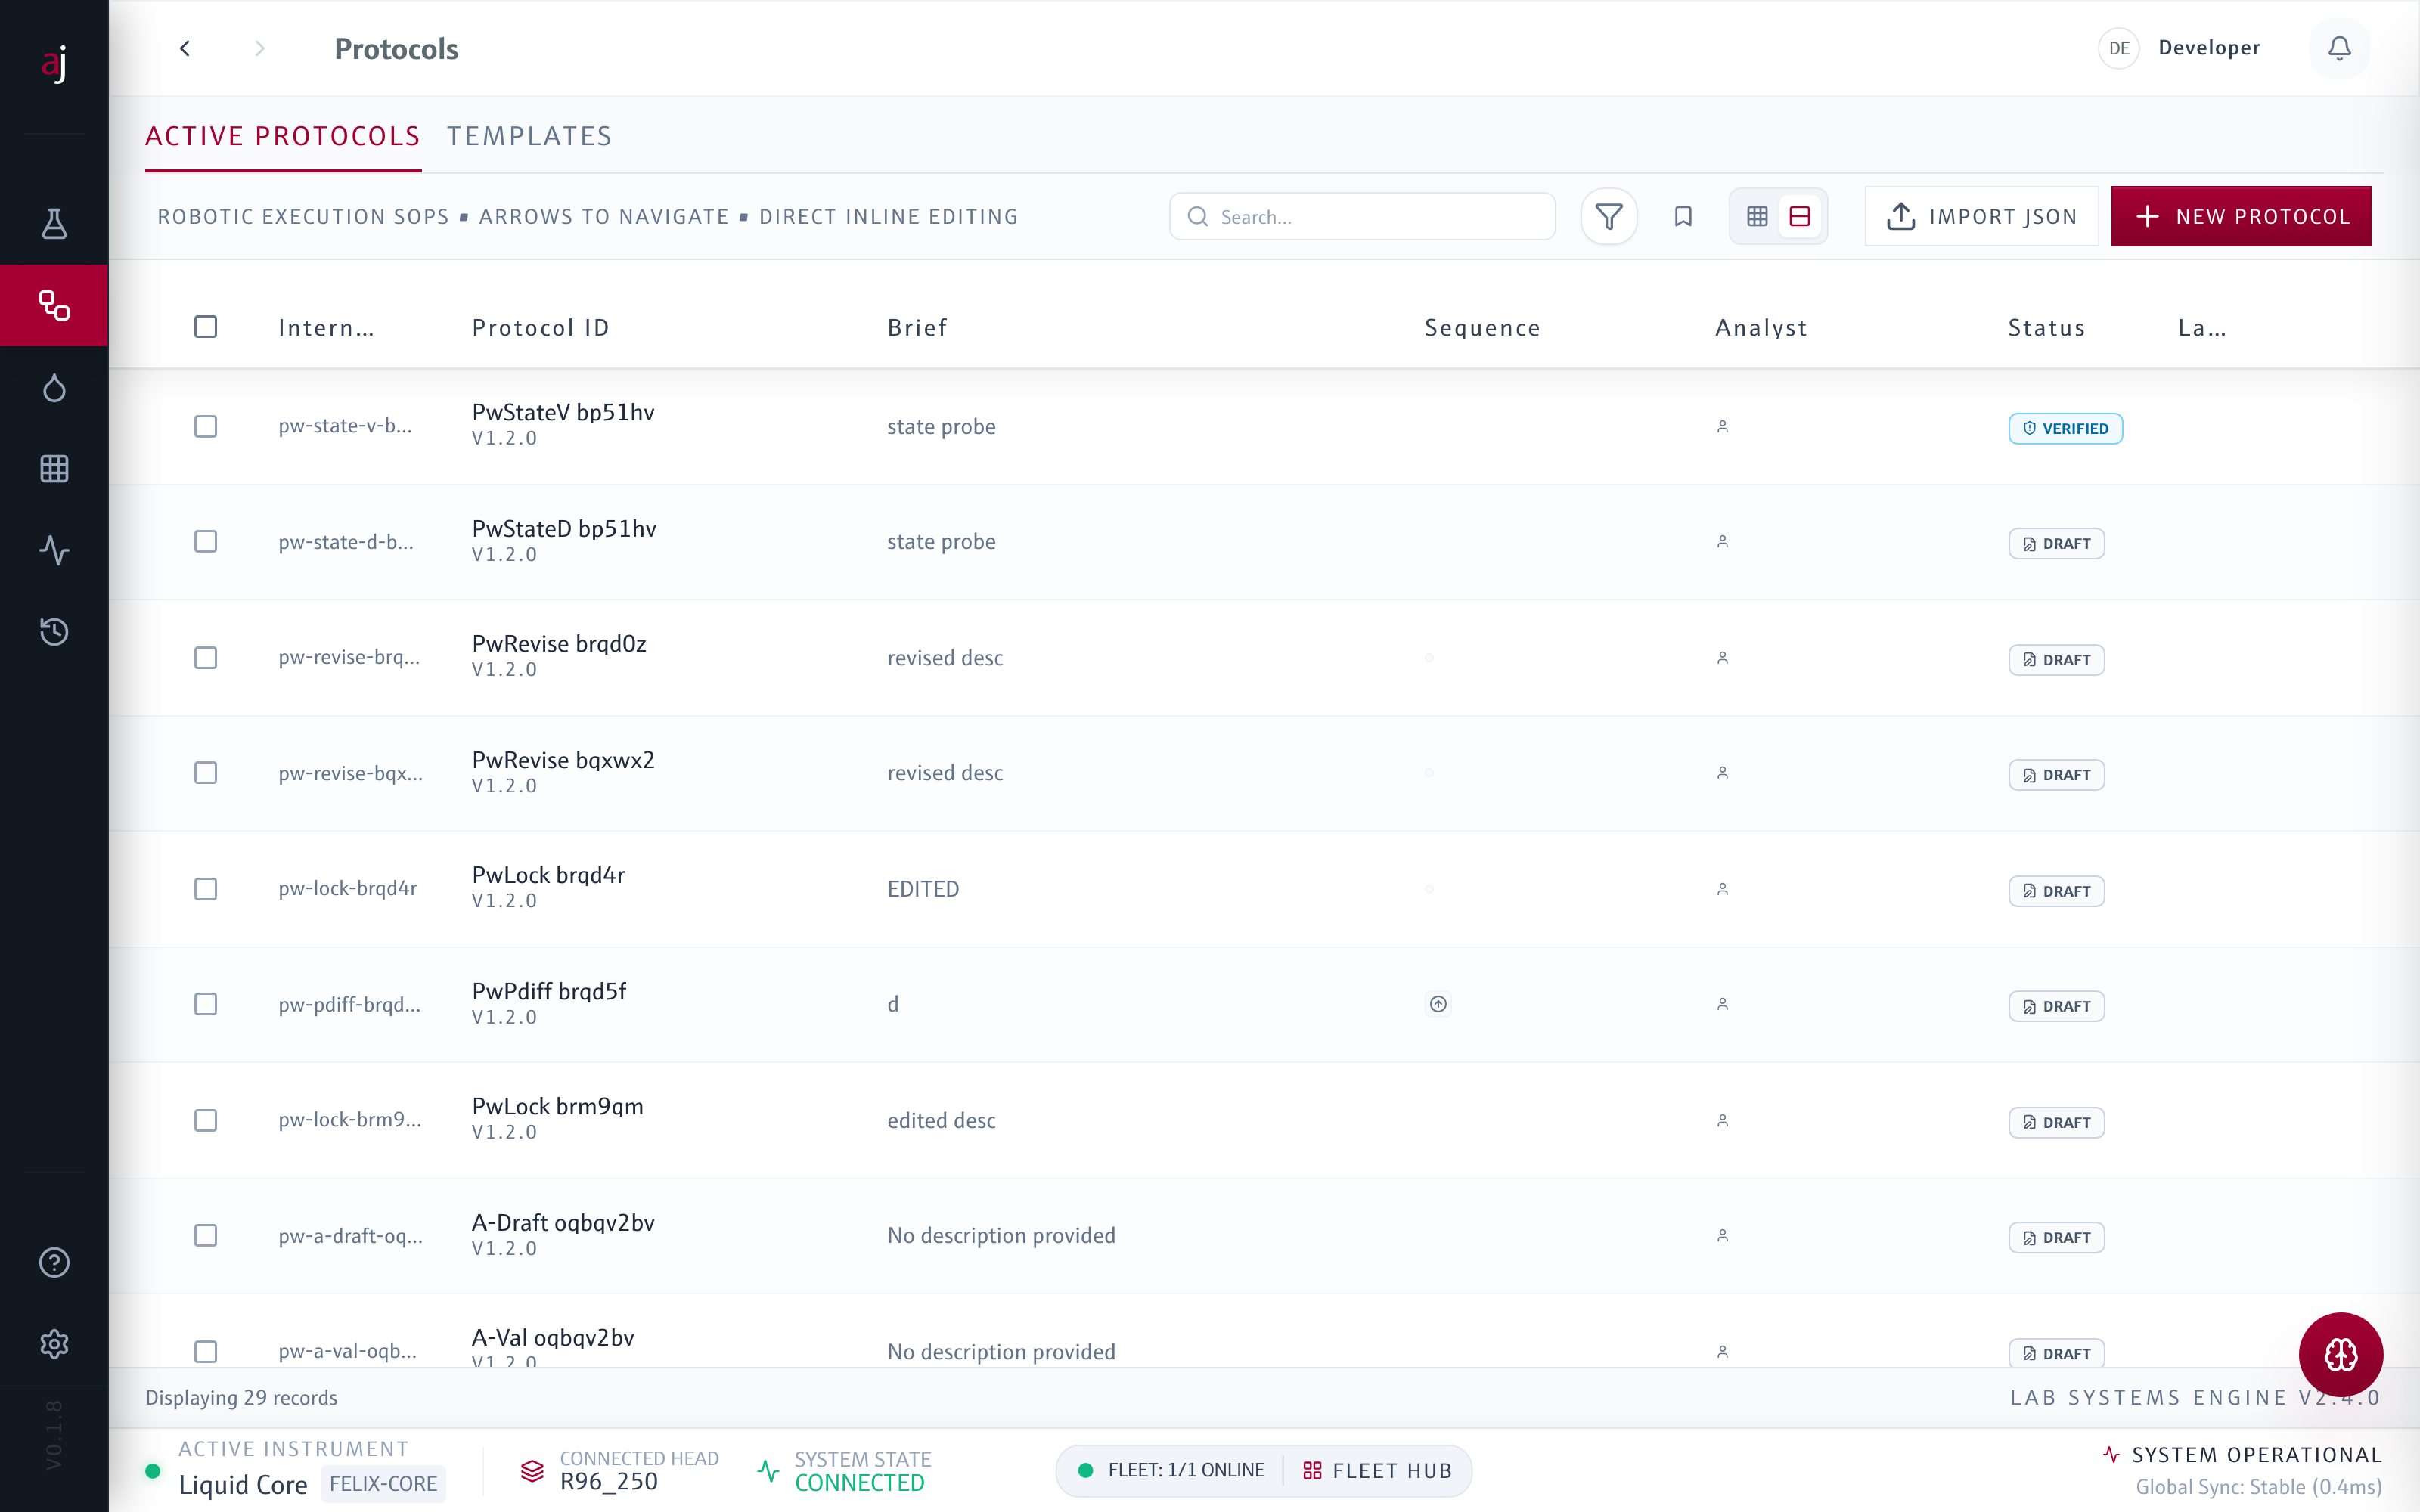This screenshot has height=1512, width=2420.
Task: Click the Verified status badge
Action: (x=2065, y=428)
